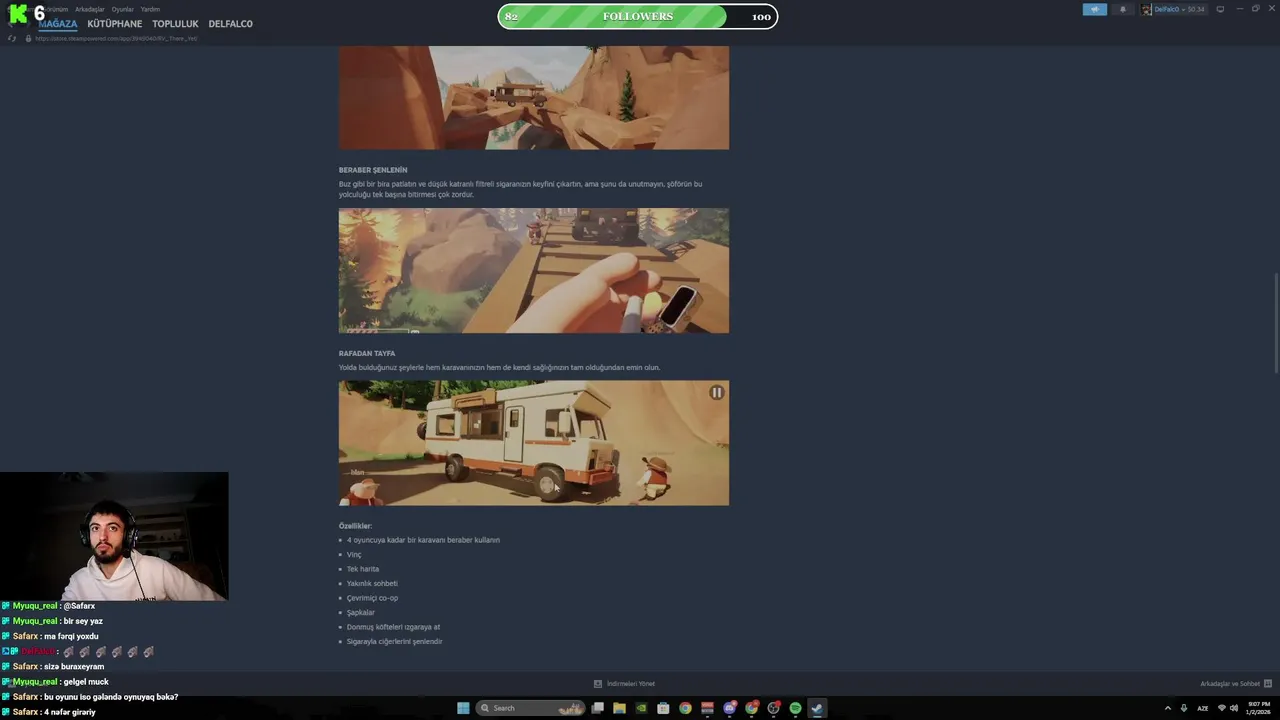Click the feature line 'Tek harita'
1280x720 pixels.
(x=363, y=569)
